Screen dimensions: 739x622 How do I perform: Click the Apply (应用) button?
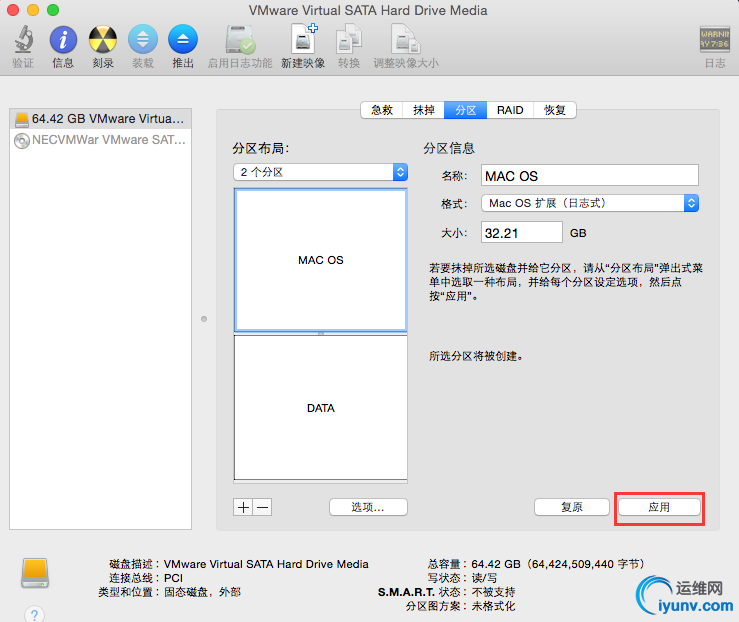click(659, 507)
